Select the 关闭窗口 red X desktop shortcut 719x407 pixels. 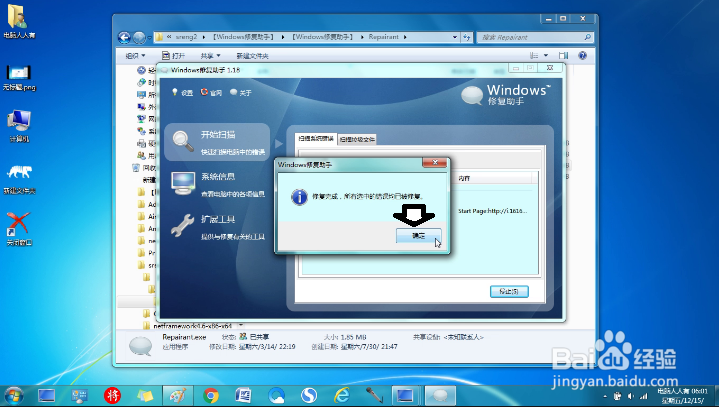coord(19,229)
